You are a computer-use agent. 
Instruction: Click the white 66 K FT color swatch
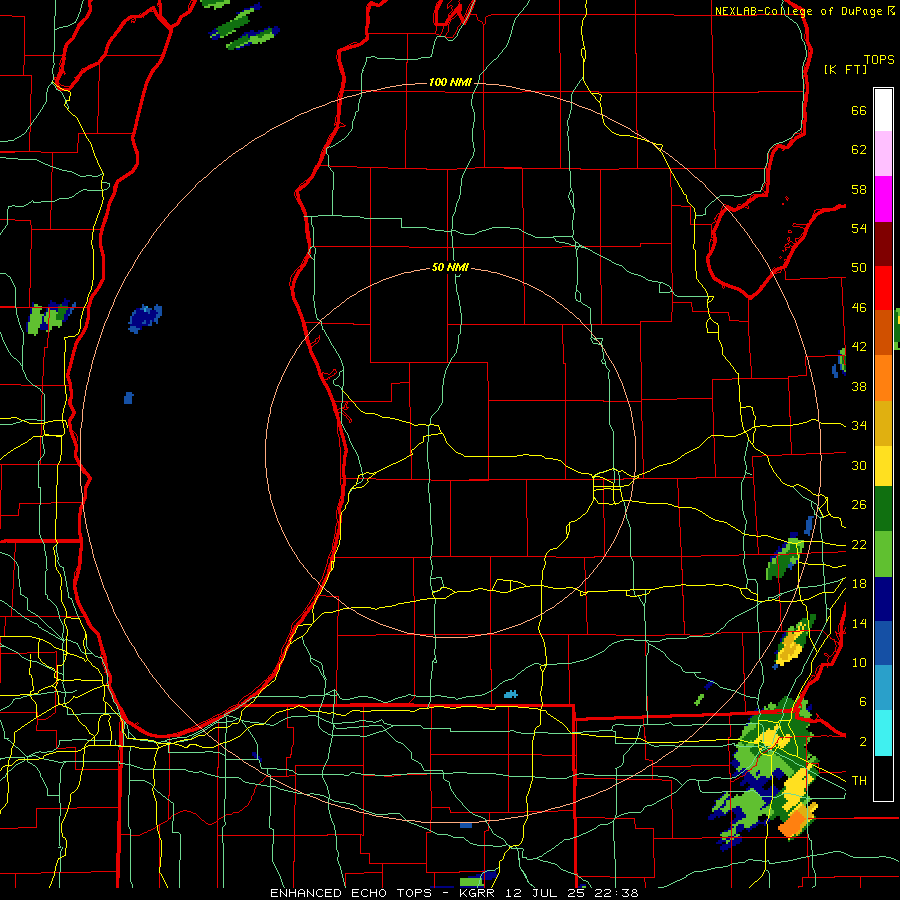click(x=883, y=110)
